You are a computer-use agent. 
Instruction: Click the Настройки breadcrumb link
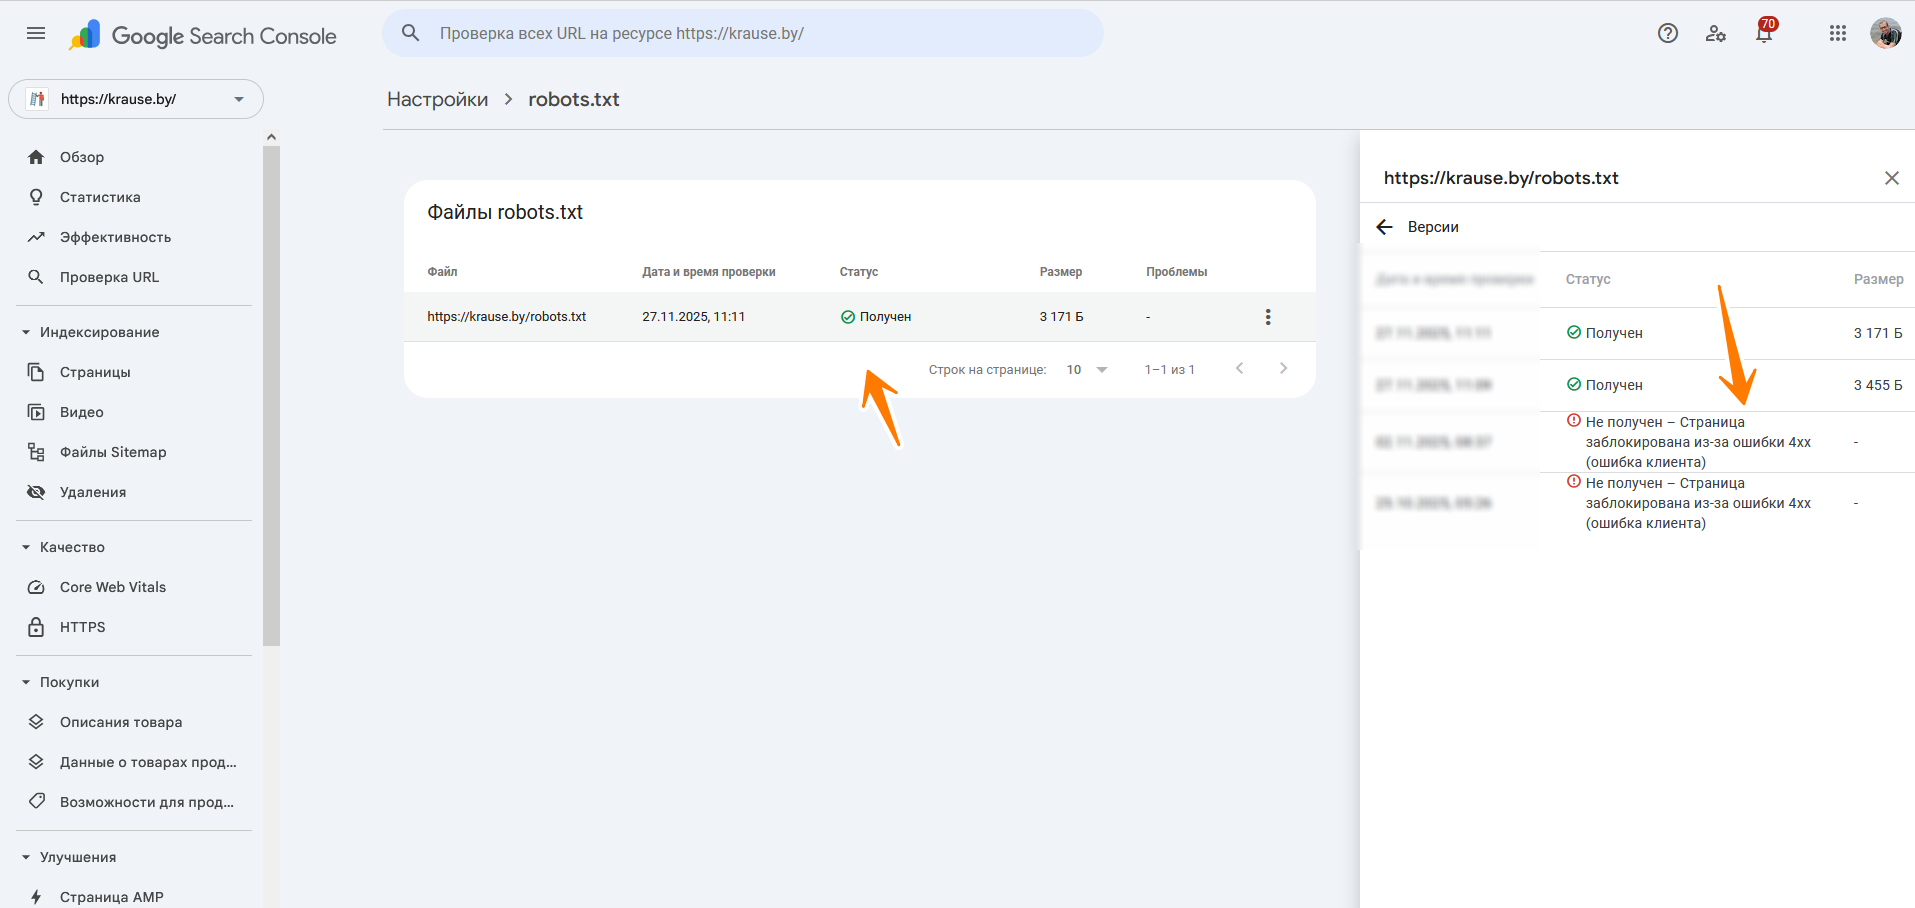click(437, 99)
